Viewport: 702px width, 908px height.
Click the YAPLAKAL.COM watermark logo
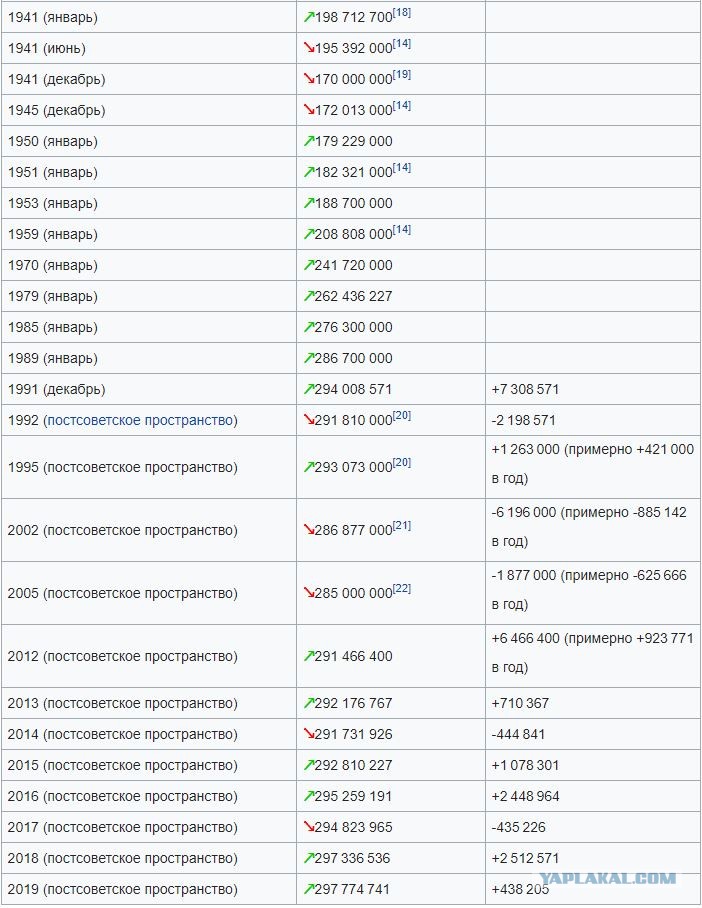[608, 878]
